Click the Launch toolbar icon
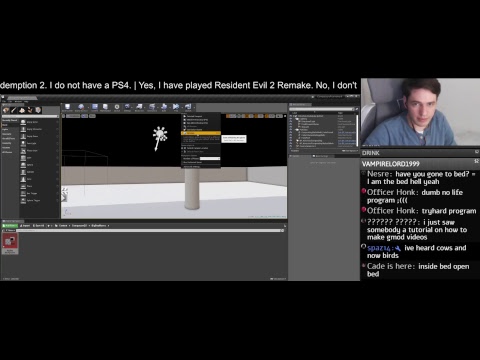This screenshot has width=480, height=360. point(188,107)
